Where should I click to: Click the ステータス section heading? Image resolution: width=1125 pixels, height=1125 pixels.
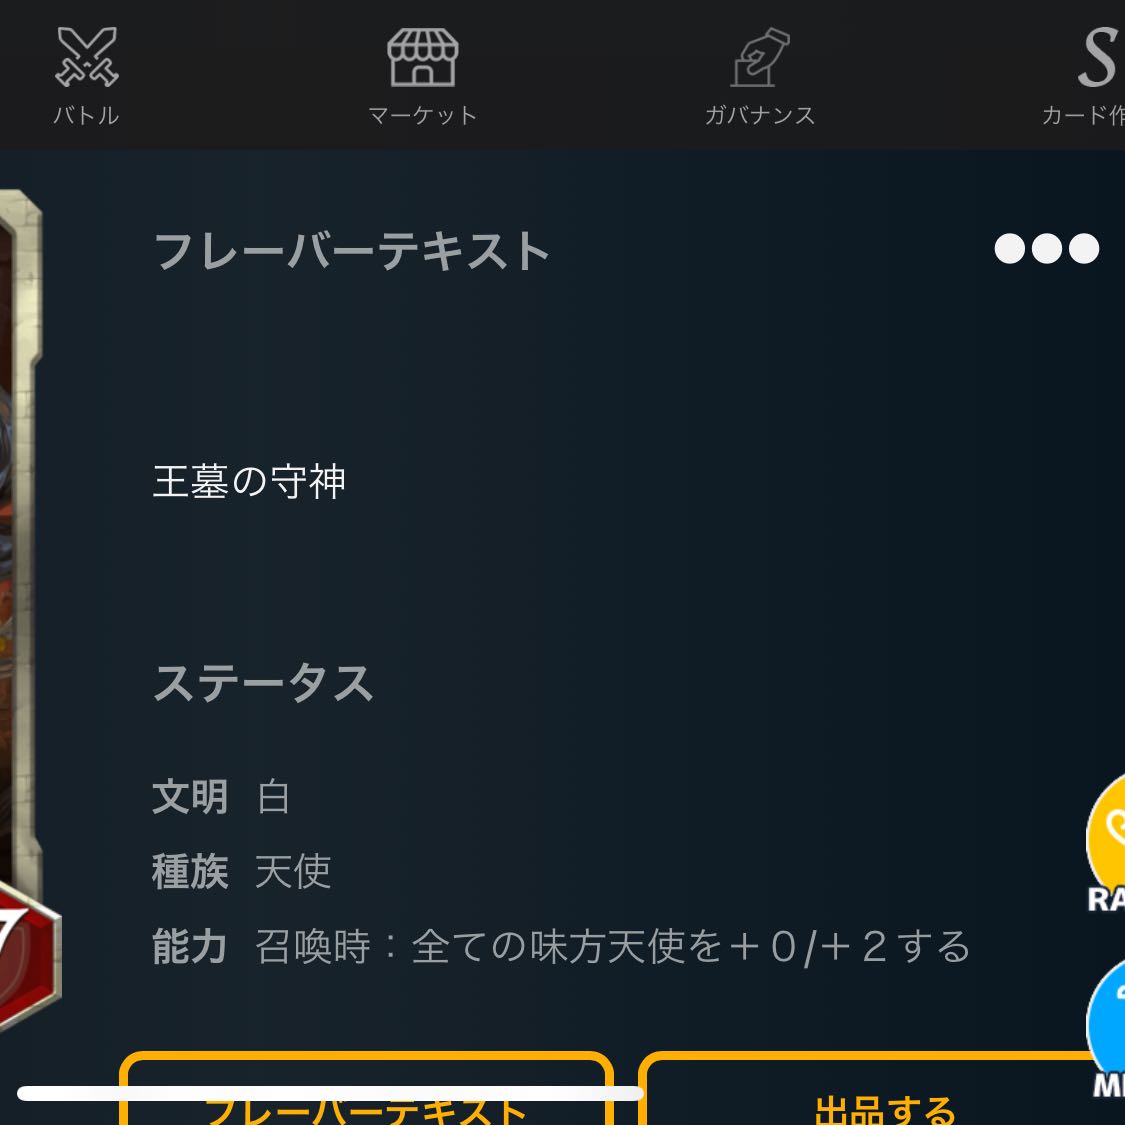pos(263,682)
